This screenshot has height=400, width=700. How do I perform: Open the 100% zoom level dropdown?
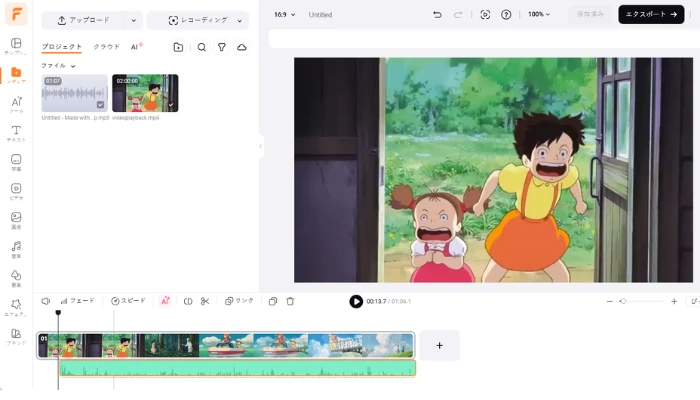pyautogui.click(x=539, y=14)
